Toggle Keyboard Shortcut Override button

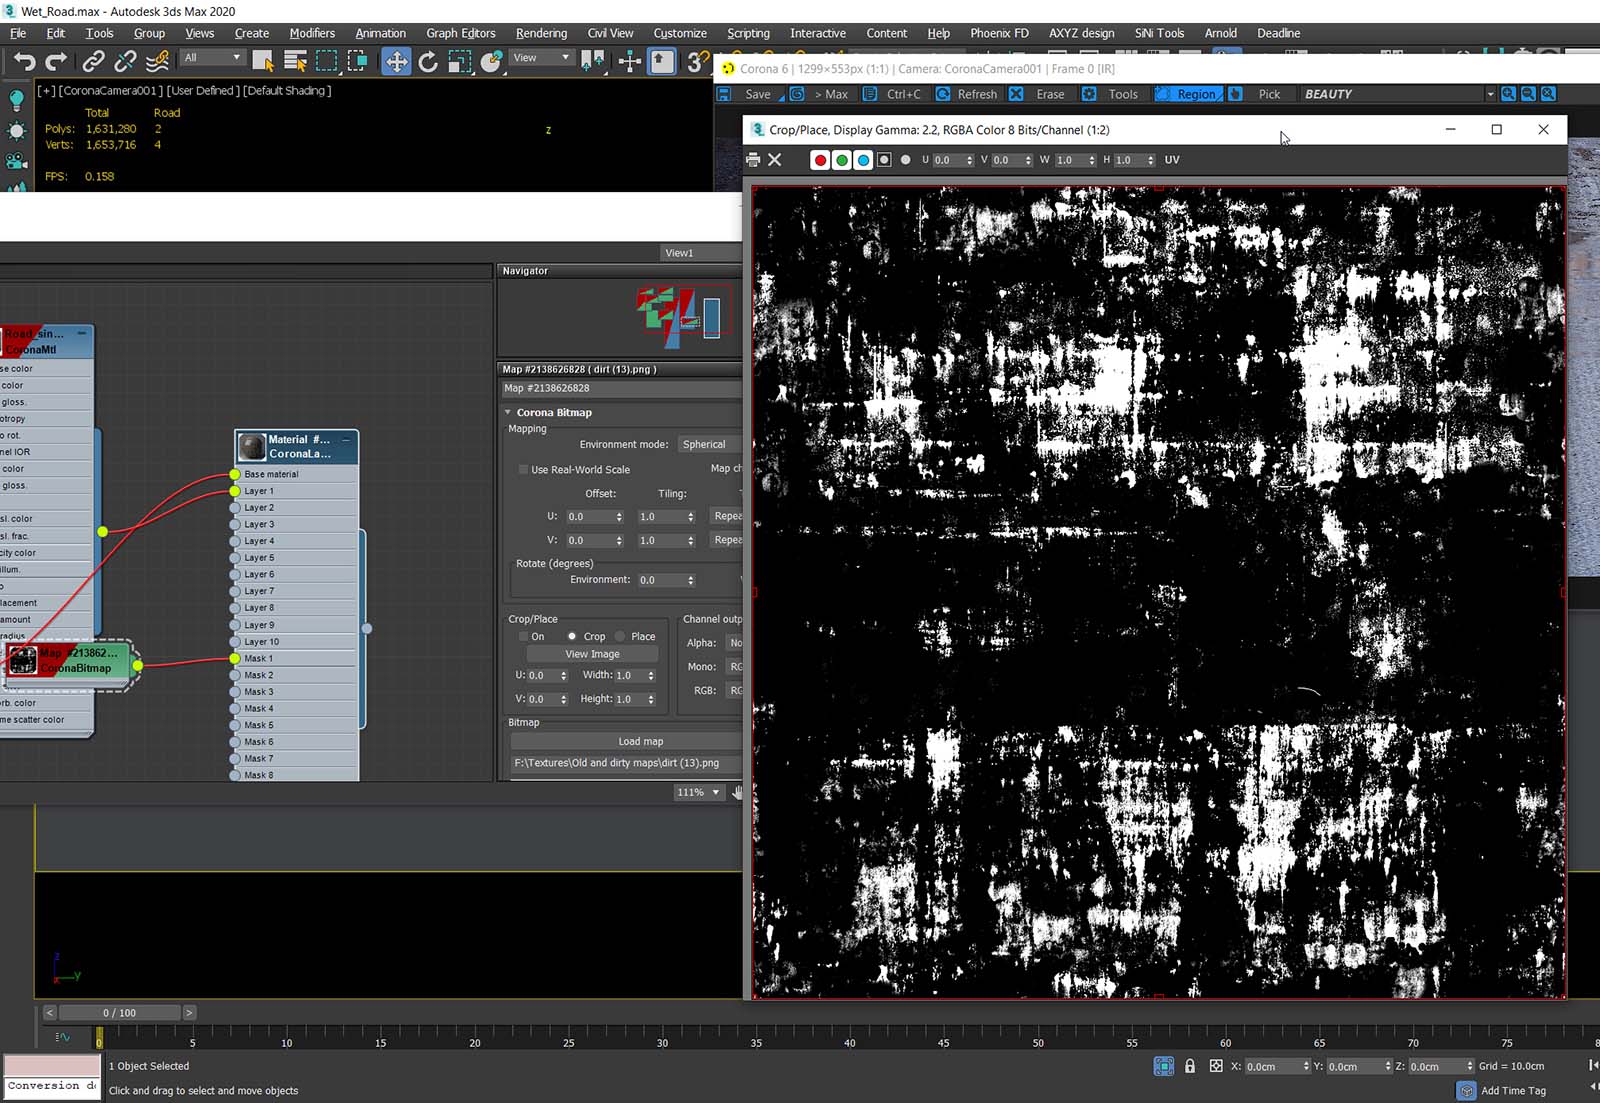(x=662, y=62)
